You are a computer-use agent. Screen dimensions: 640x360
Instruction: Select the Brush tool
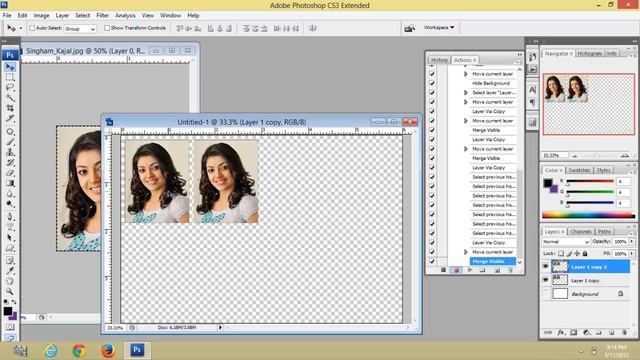10,142
